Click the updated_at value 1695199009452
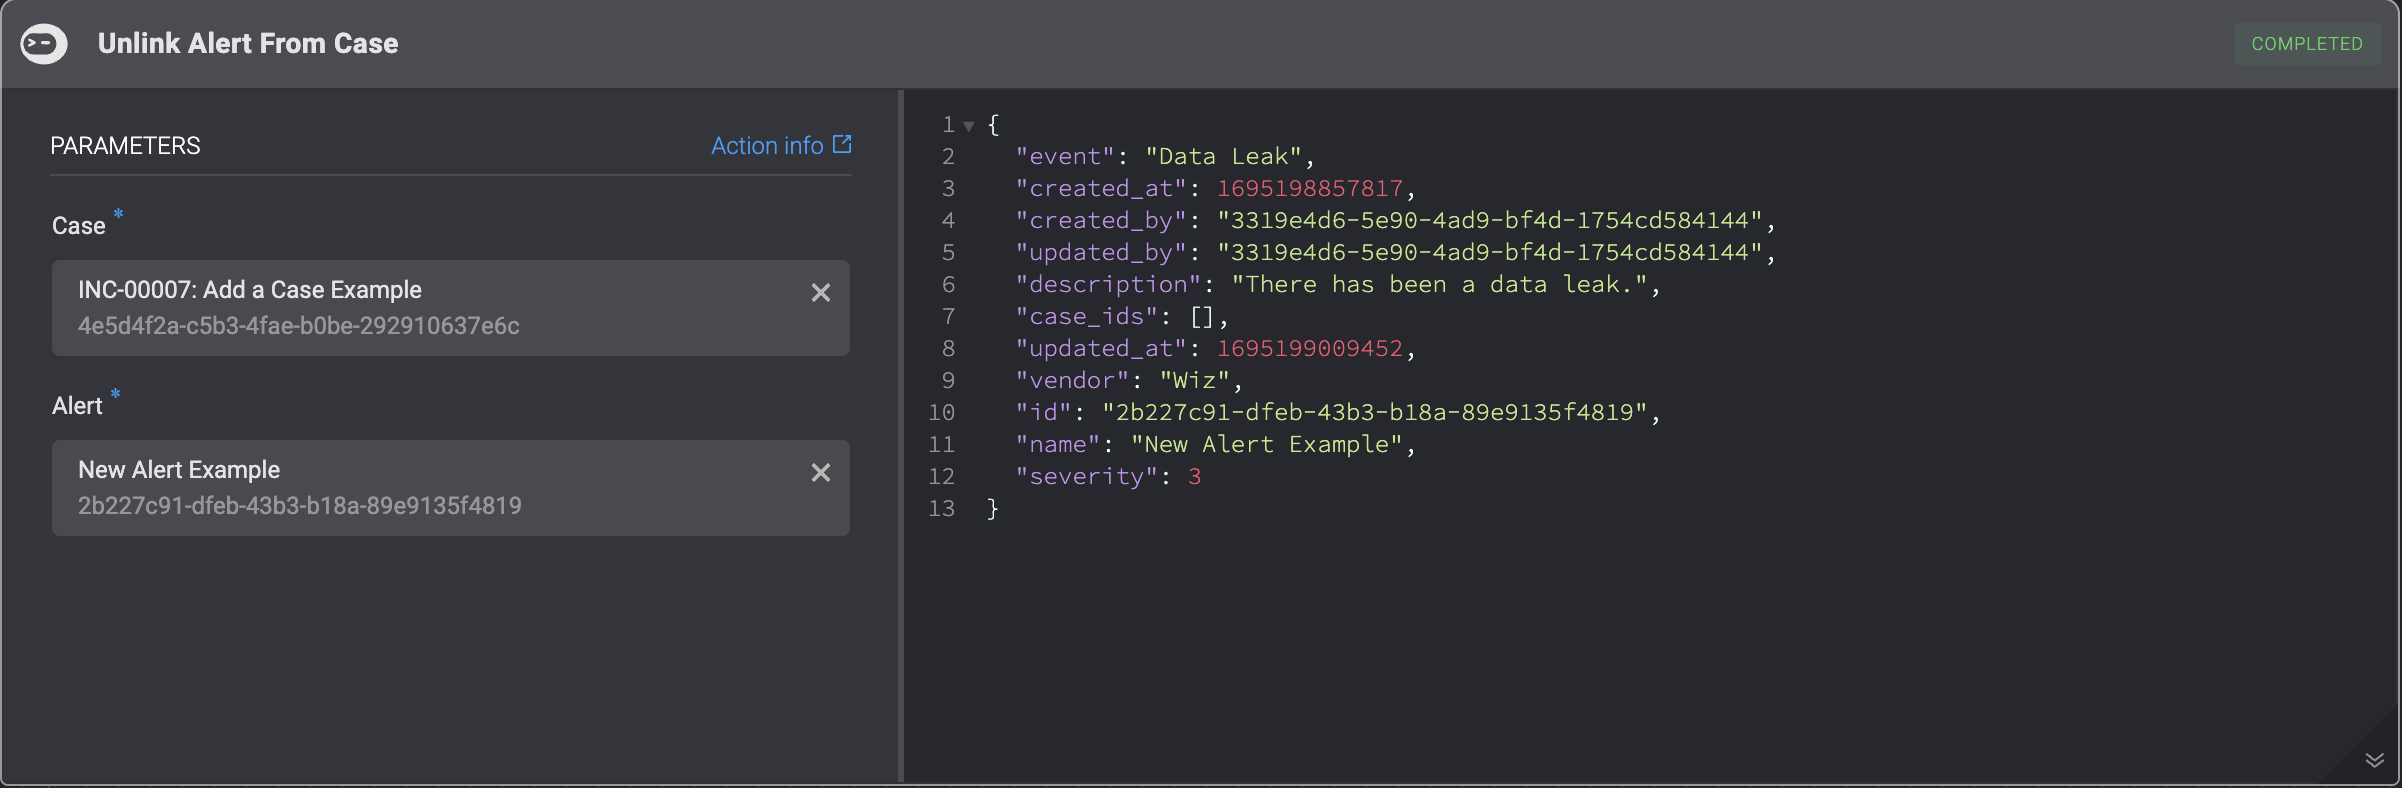The height and width of the screenshot is (788, 2402). pos(1310,349)
